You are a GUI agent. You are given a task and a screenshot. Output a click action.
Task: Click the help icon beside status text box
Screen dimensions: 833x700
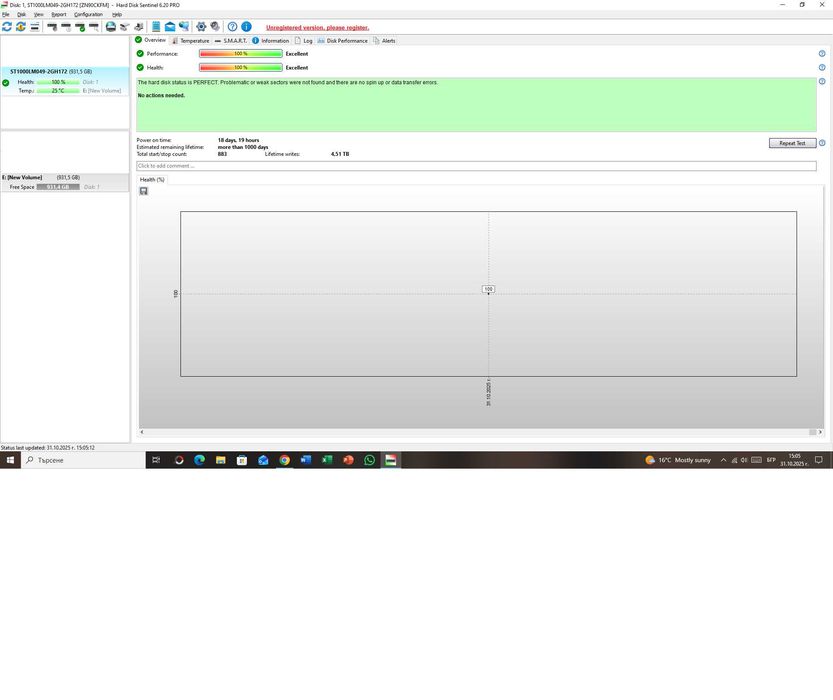tap(822, 82)
